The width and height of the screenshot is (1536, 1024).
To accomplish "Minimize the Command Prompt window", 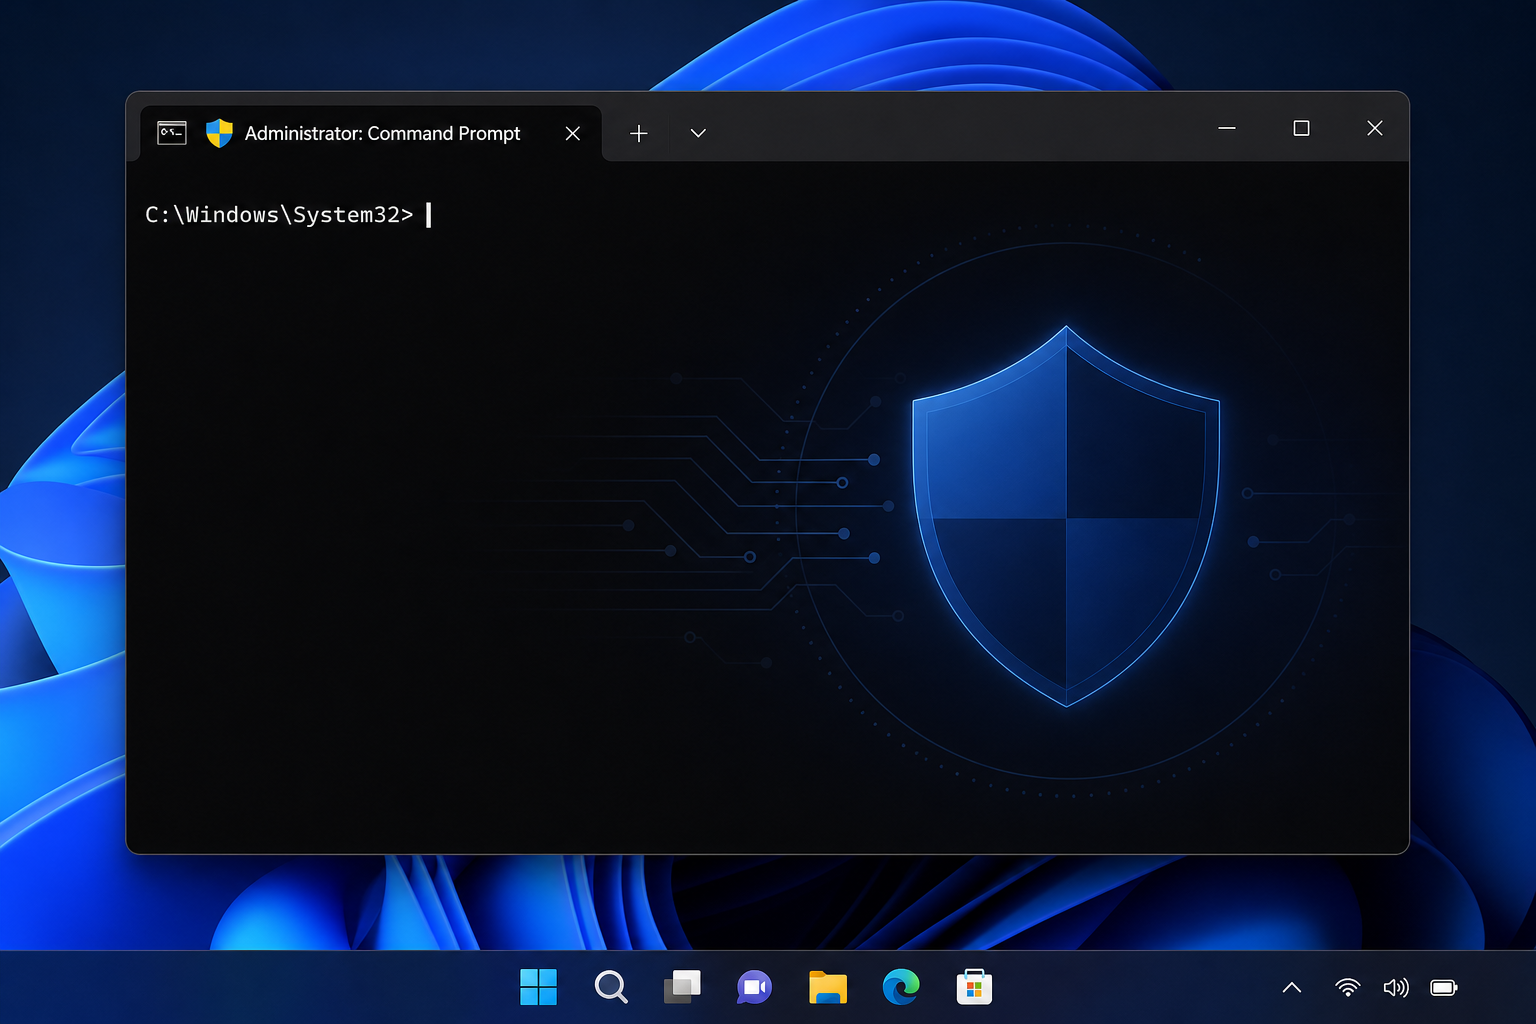I will 1227,128.
